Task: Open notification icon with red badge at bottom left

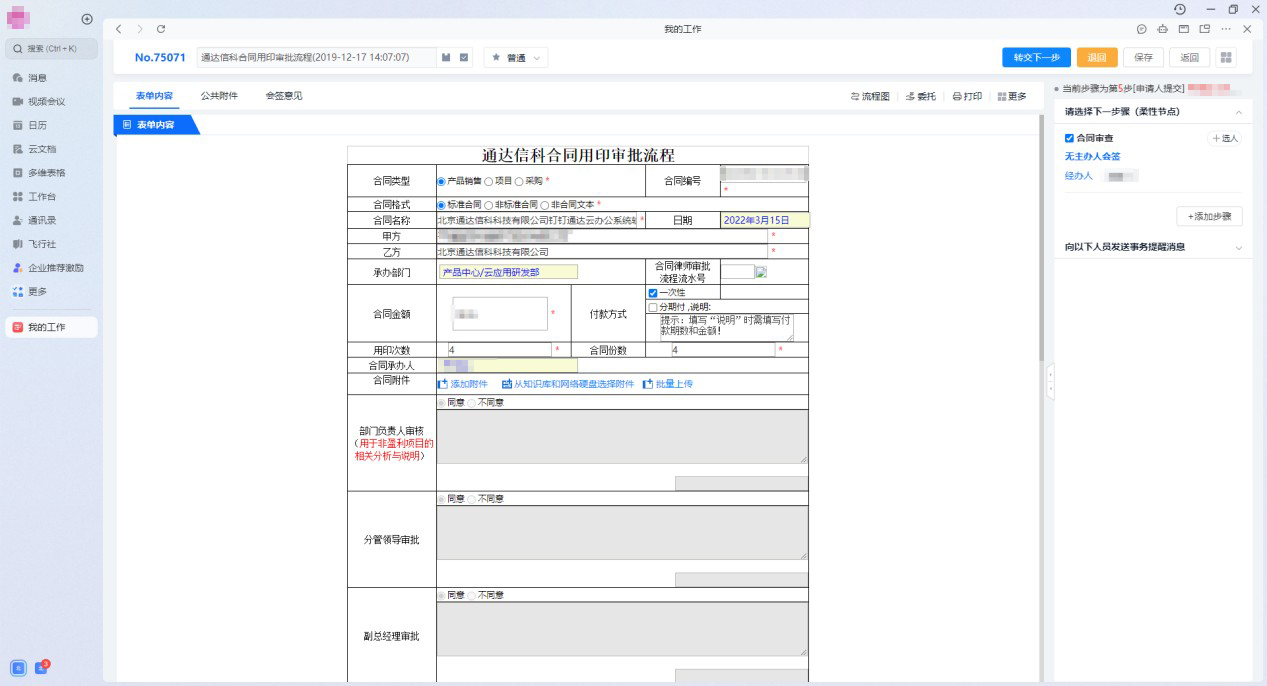Action: point(42,667)
